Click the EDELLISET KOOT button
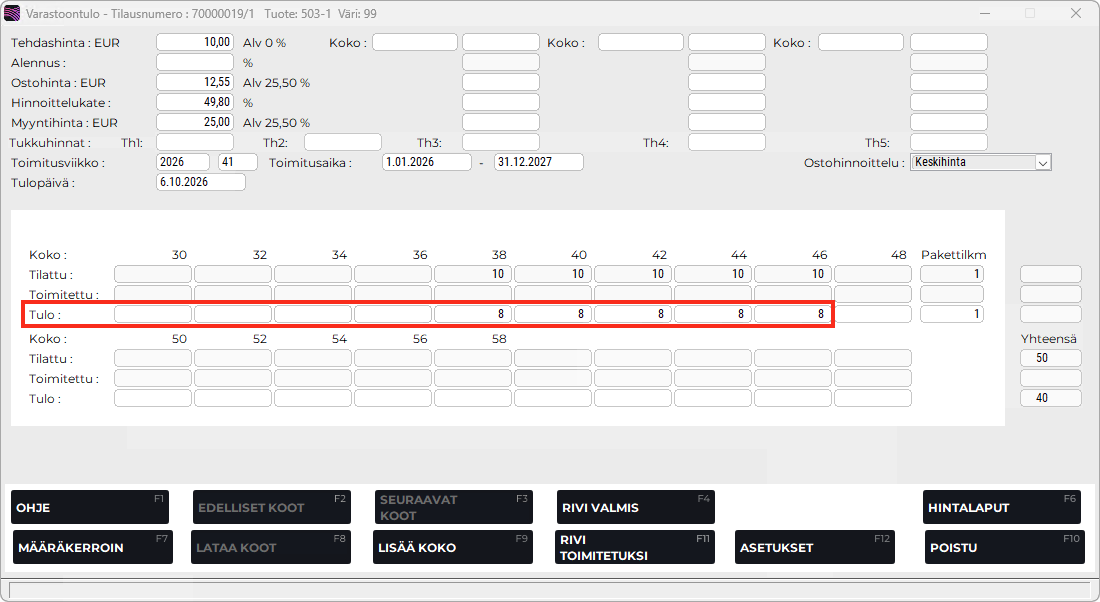 [x=271, y=507]
